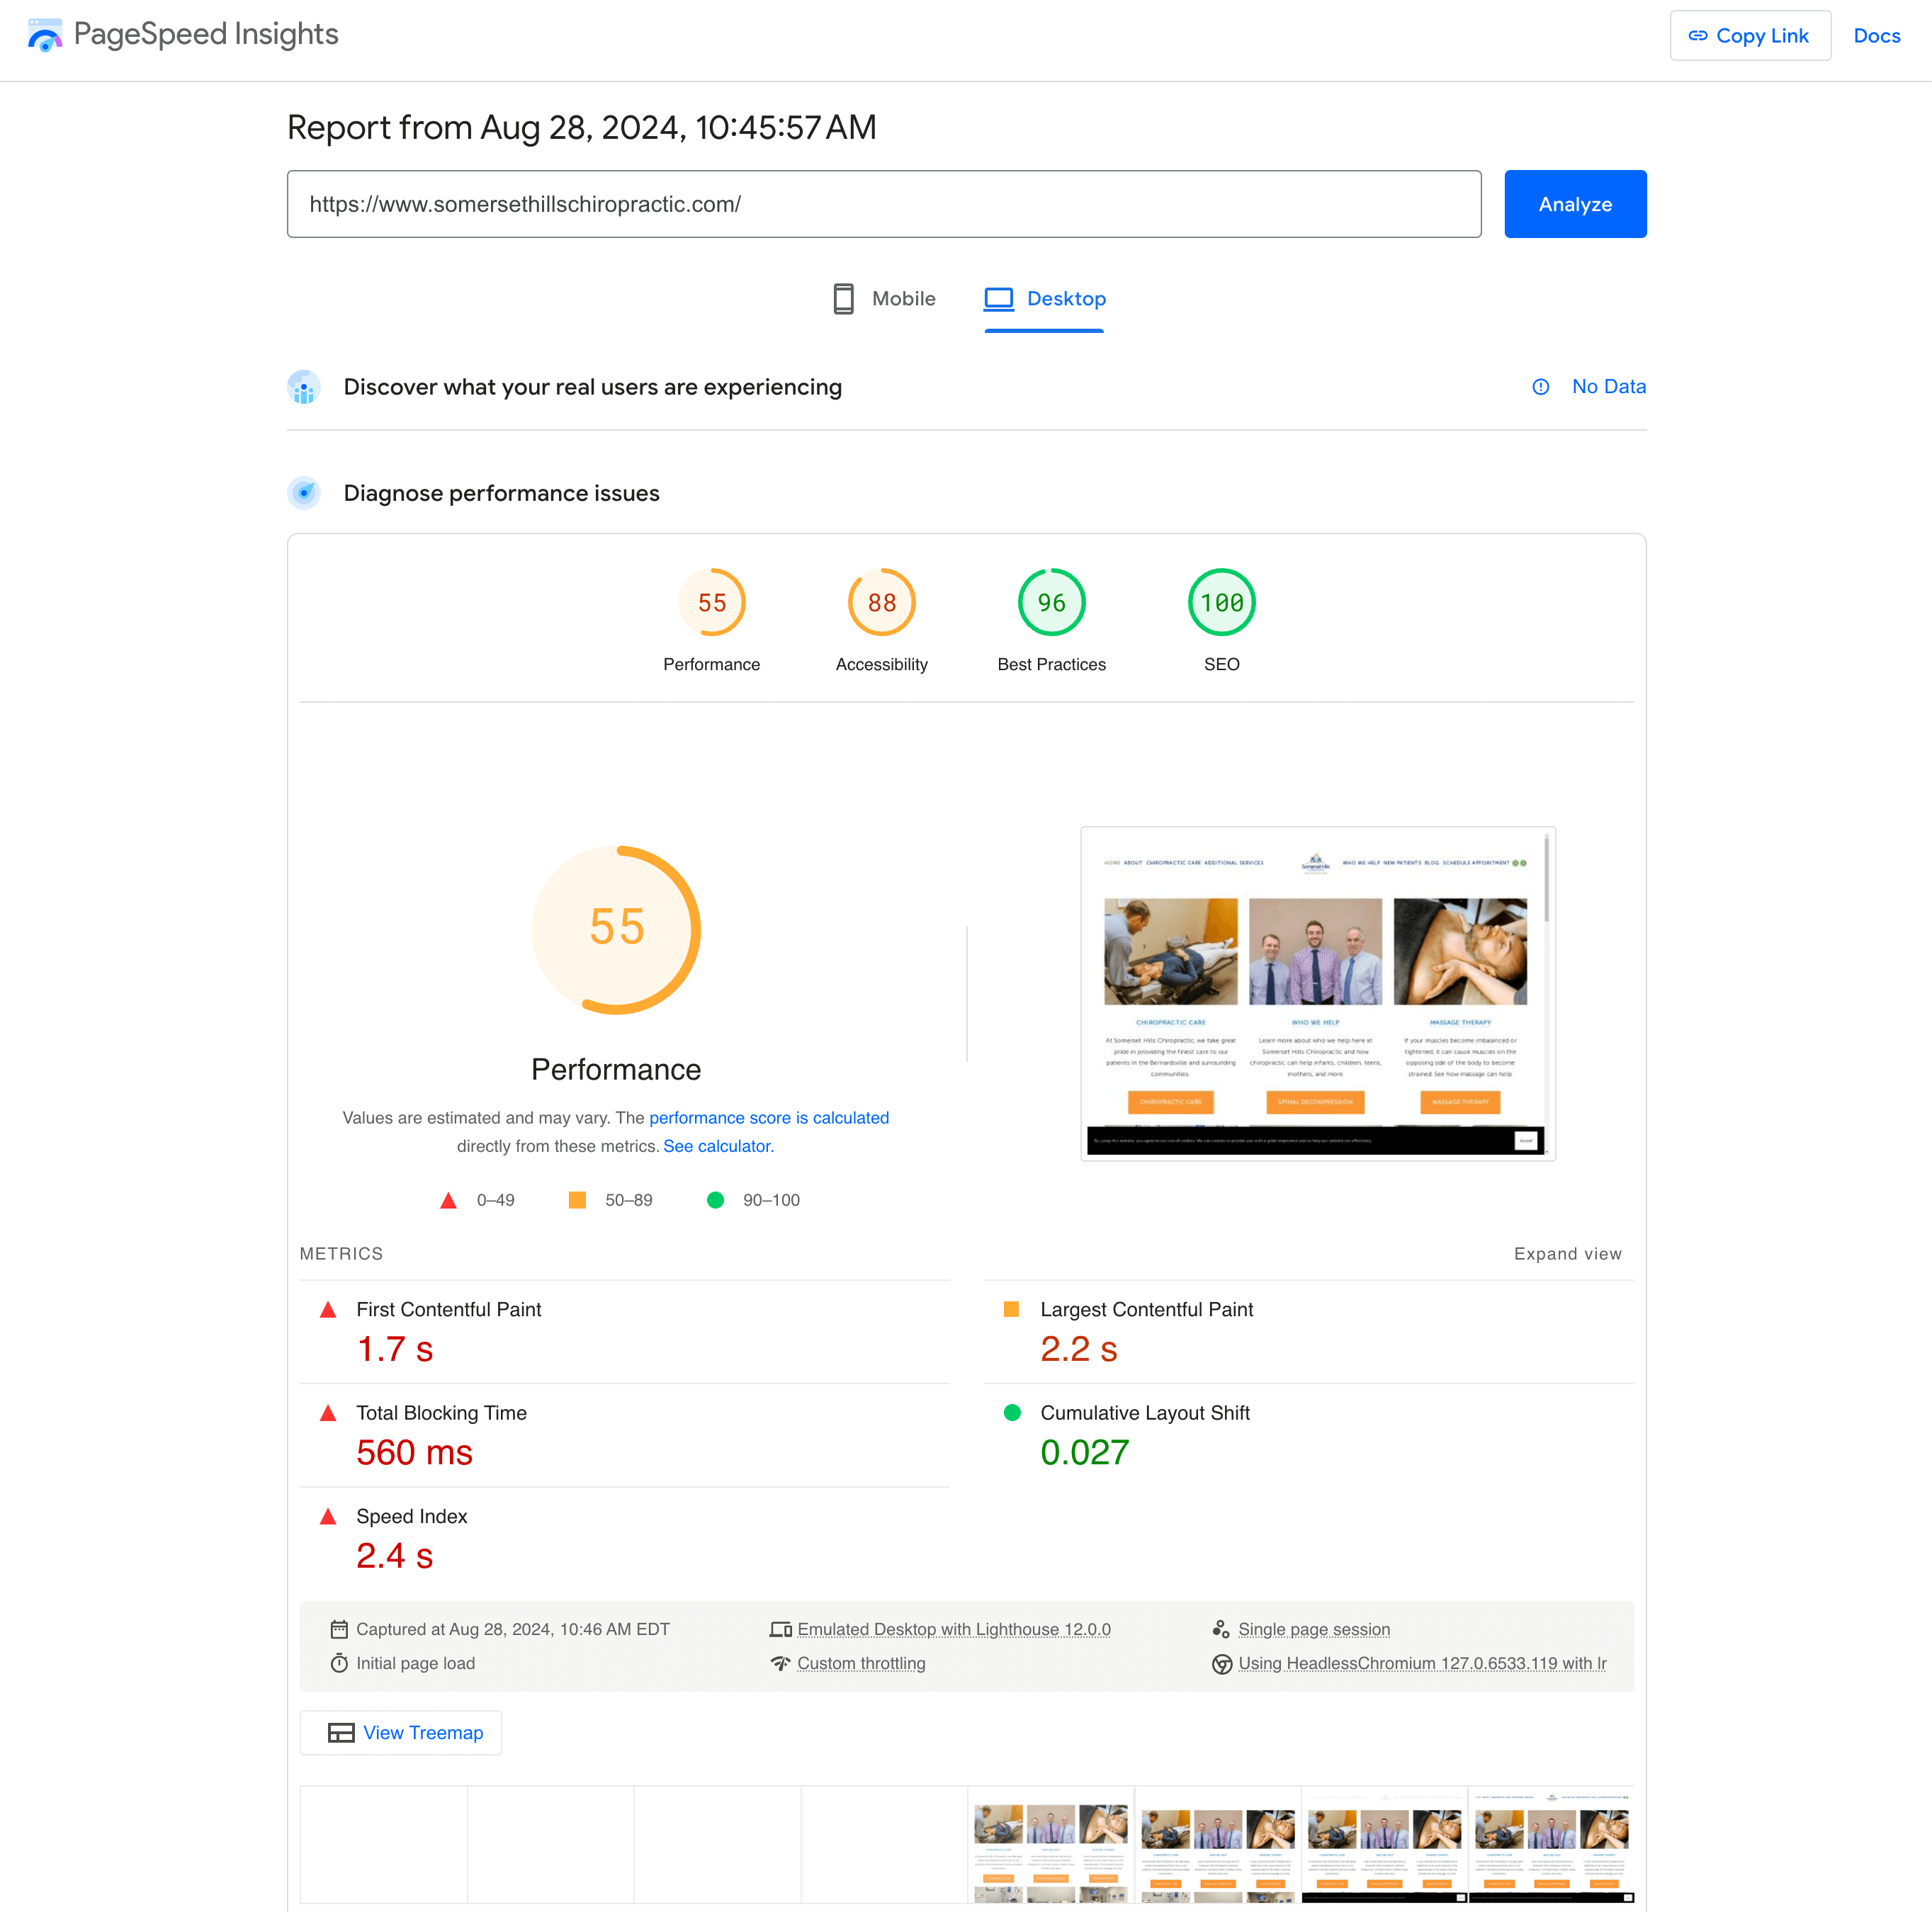Click the View Treemap grid icon
The image size is (1932, 1912).
click(x=341, y=1733)
